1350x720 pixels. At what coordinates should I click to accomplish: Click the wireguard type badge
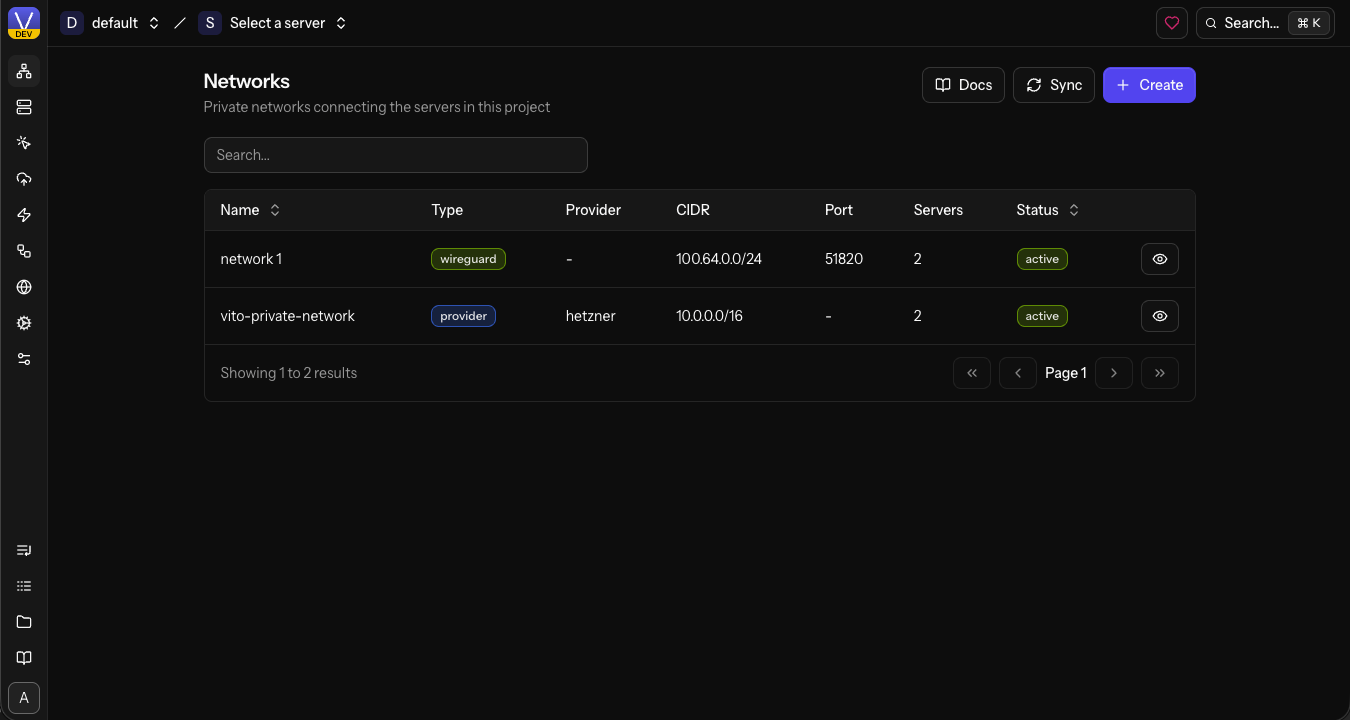[x=469, y=259]
